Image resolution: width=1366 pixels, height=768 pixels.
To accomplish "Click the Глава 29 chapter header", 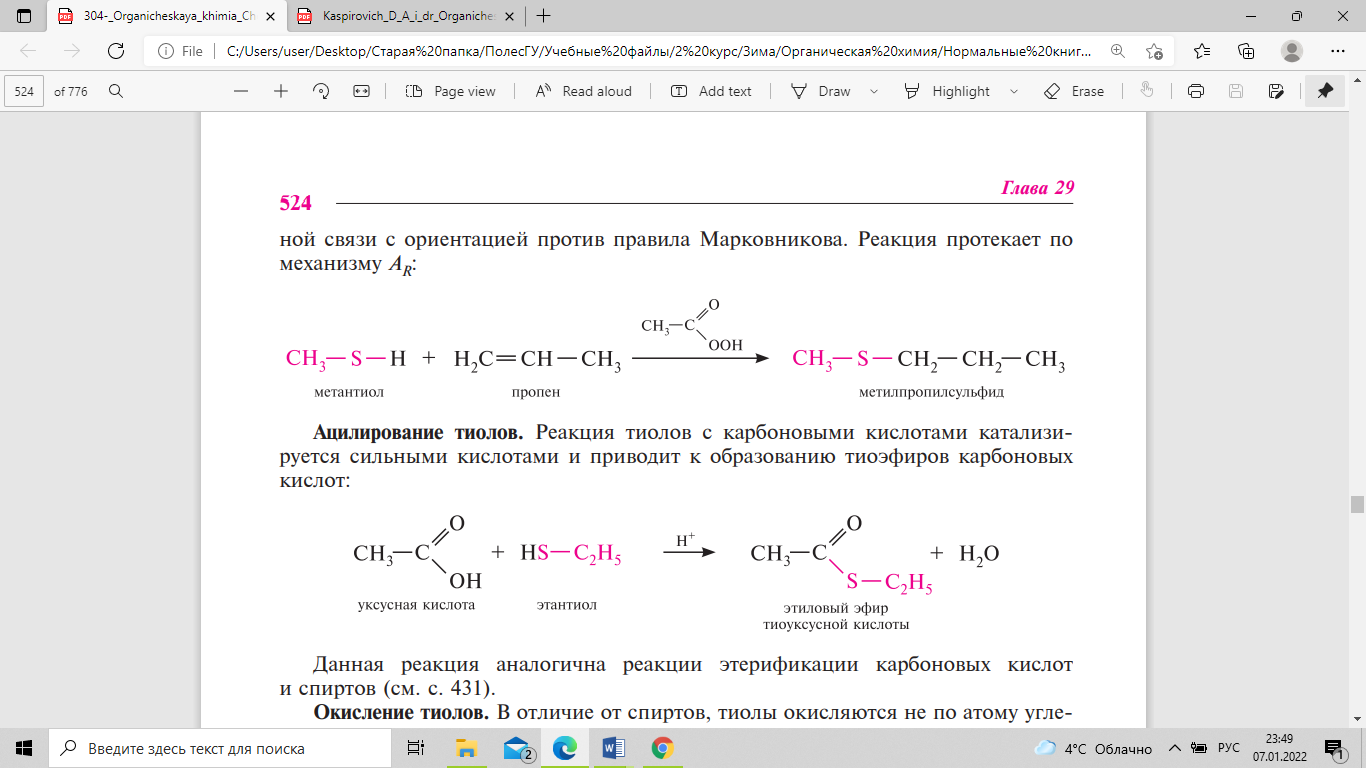I will [x=1036, y=189].
